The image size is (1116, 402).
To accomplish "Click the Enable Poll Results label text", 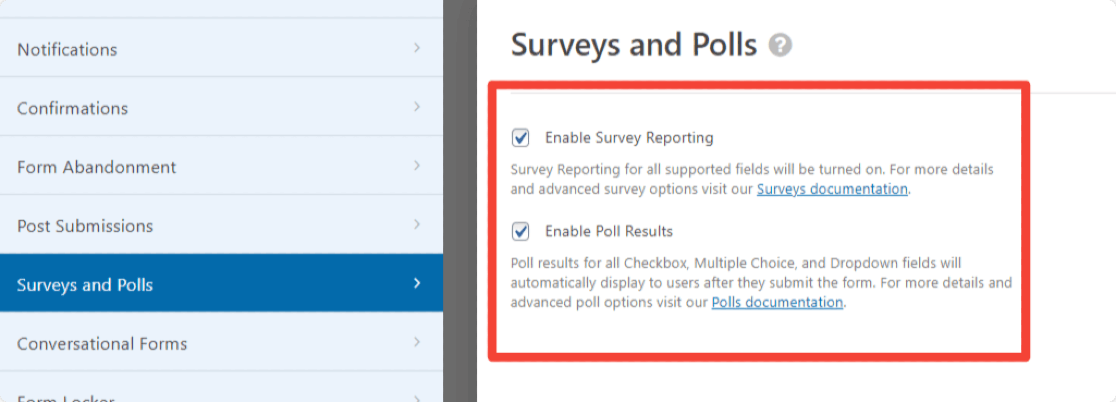I will pyautogui.click(x=609, y=231).
